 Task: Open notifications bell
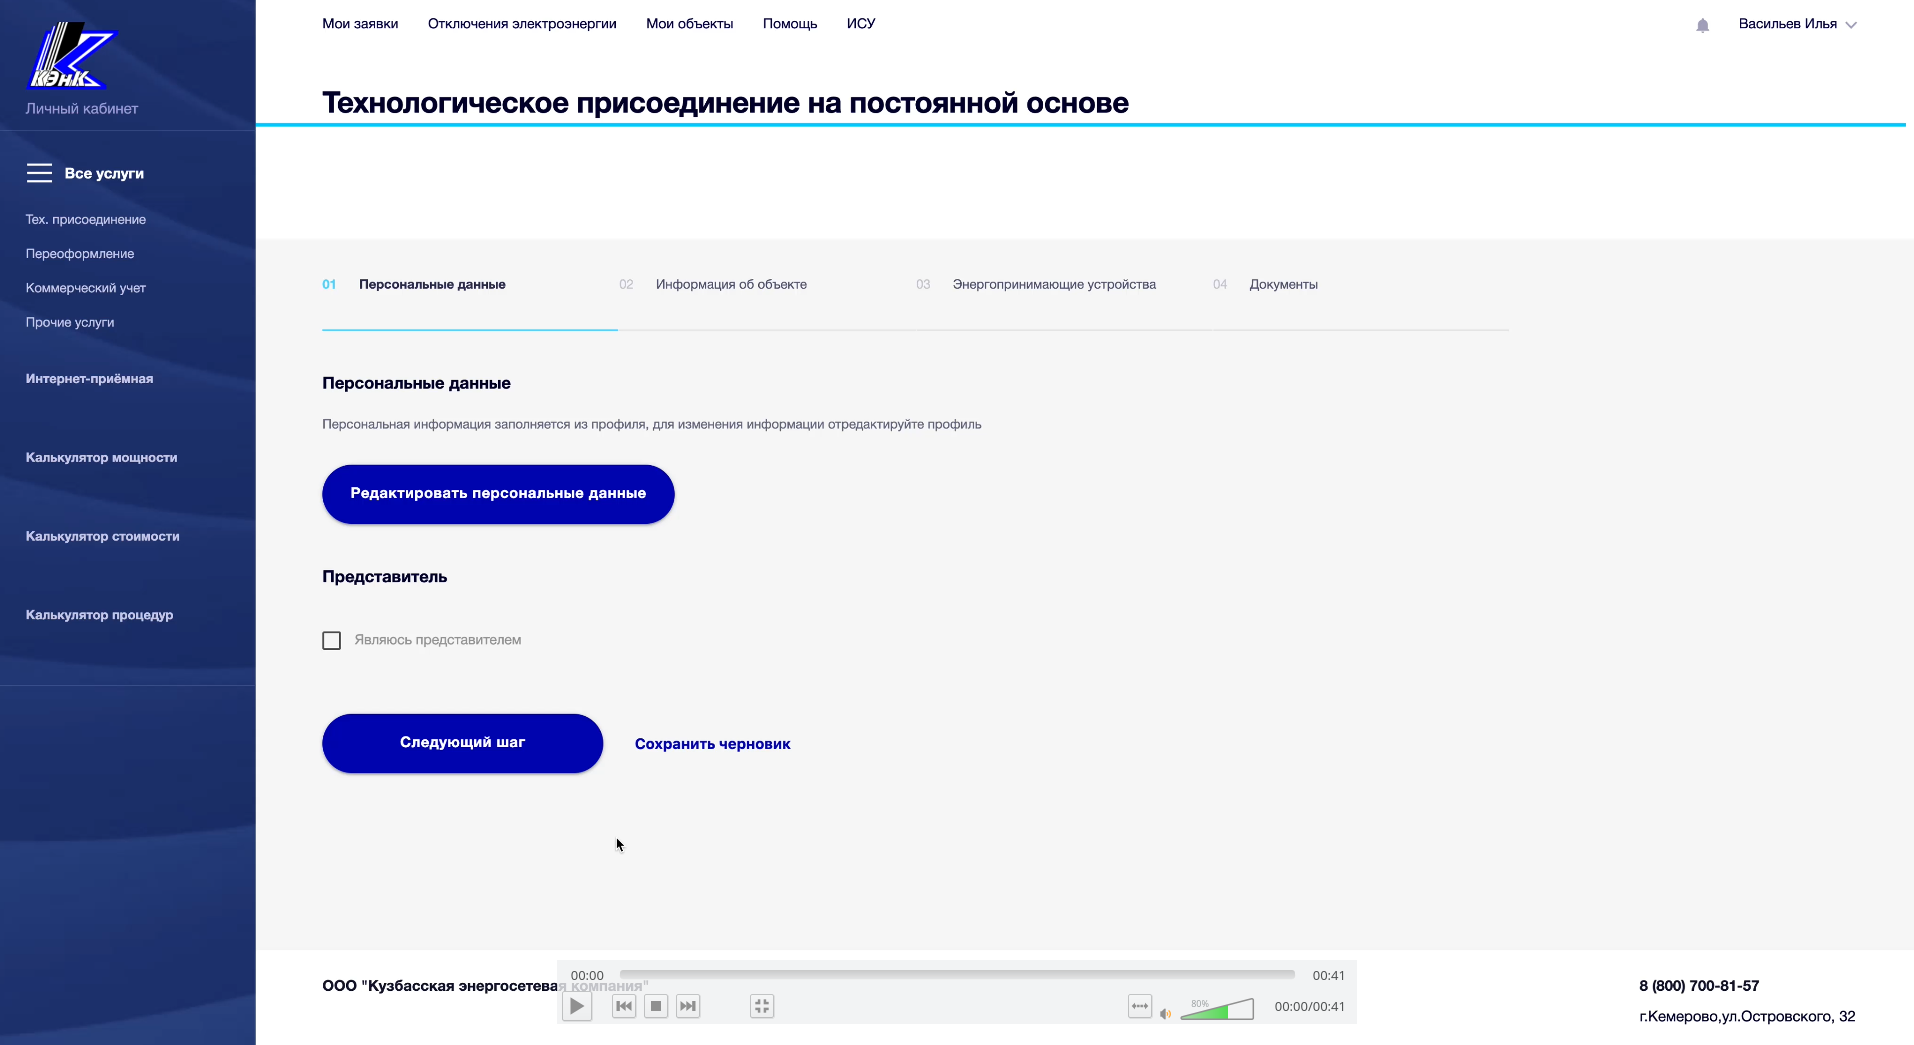click(x=1702, y=25)
